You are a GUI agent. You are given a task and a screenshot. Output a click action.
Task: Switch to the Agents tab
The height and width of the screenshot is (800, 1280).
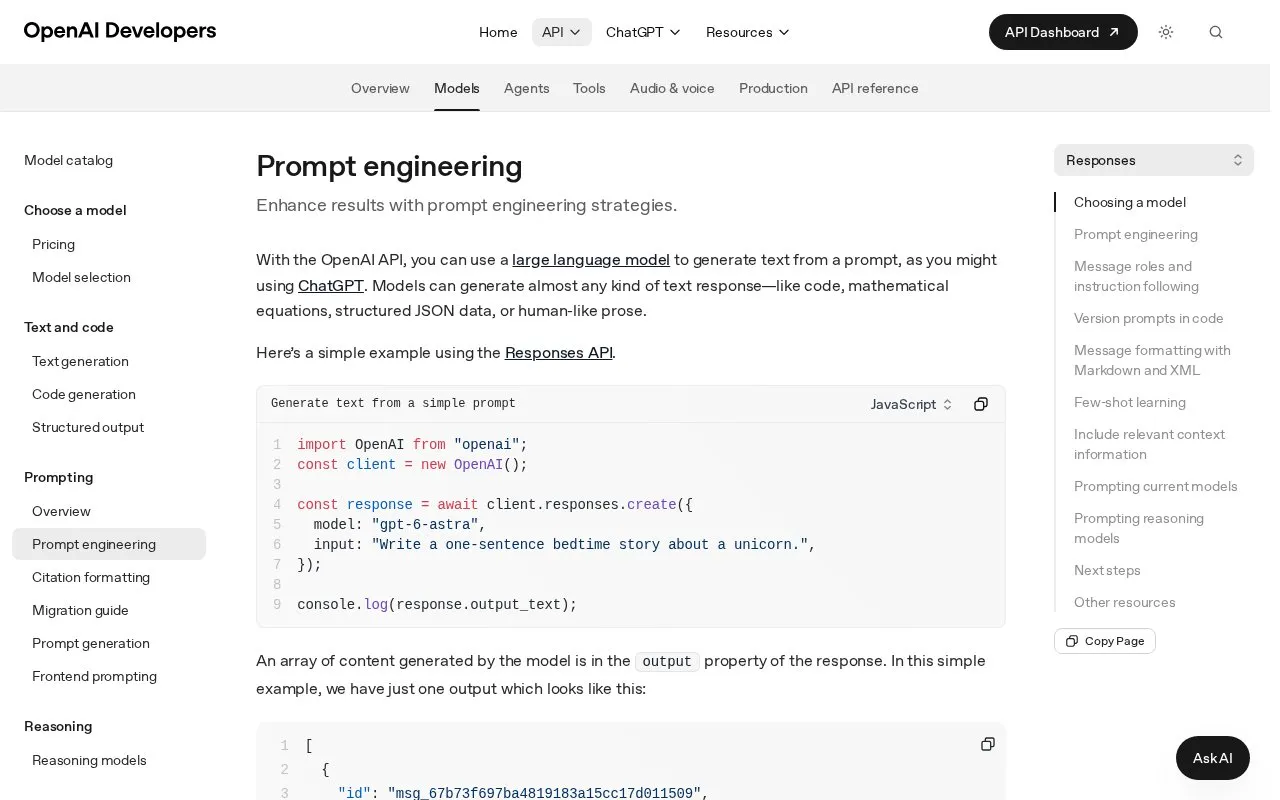(x=527, y=88)
